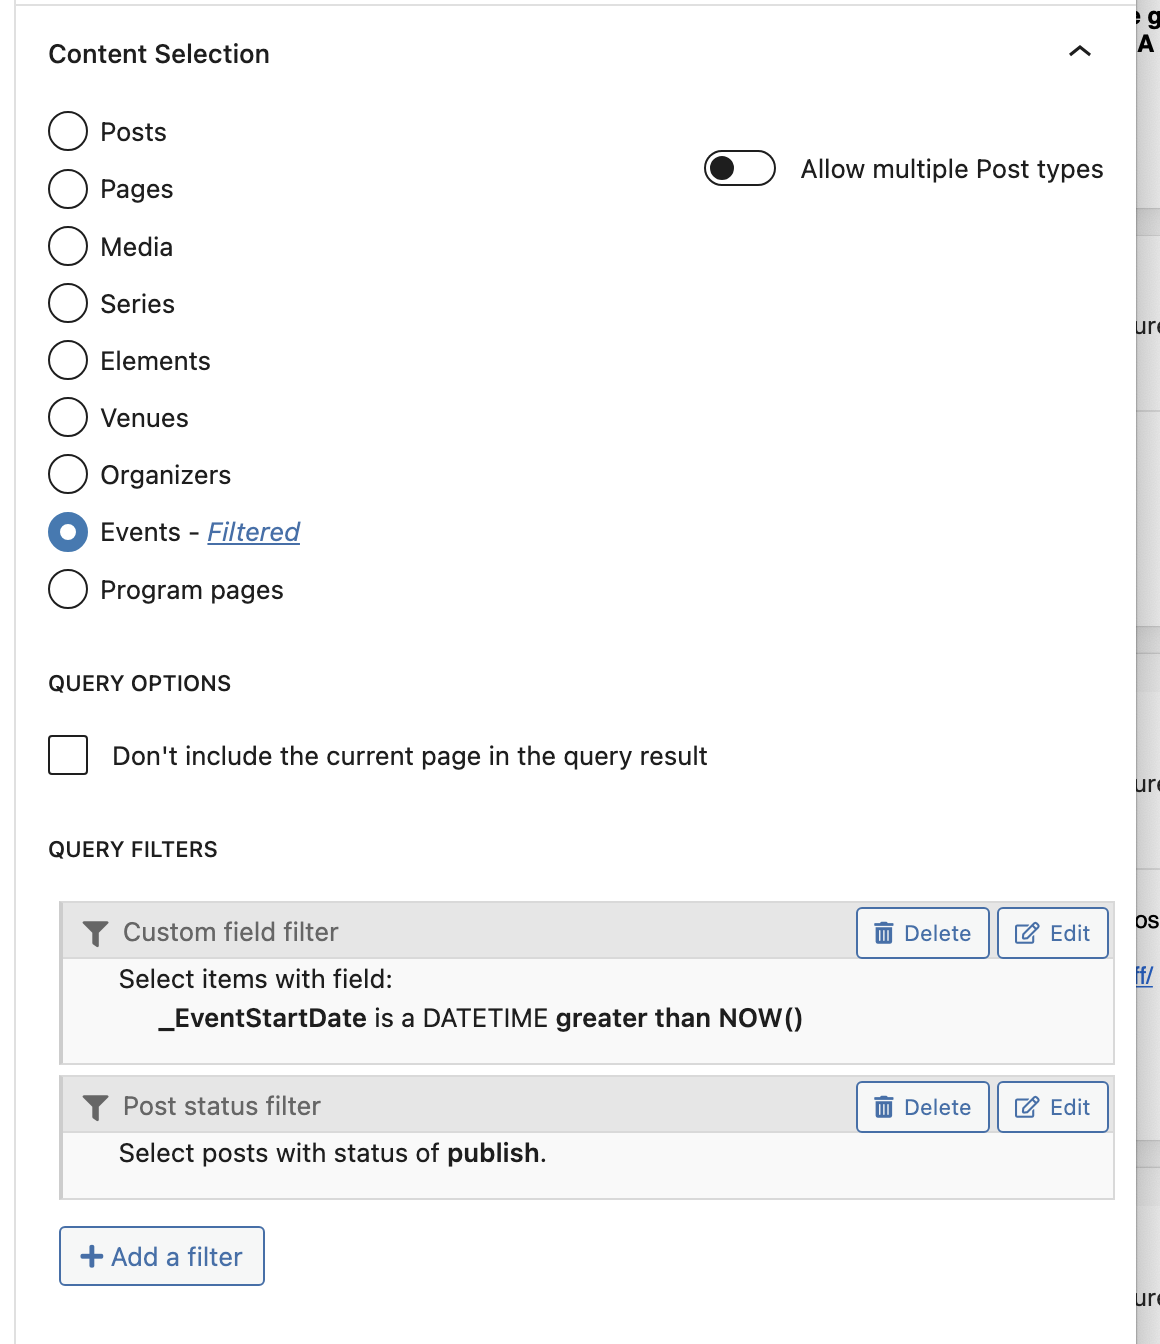The image size is (1160, 1344).
Task: Select the Series radio option
Action: [x=68, y=303]
